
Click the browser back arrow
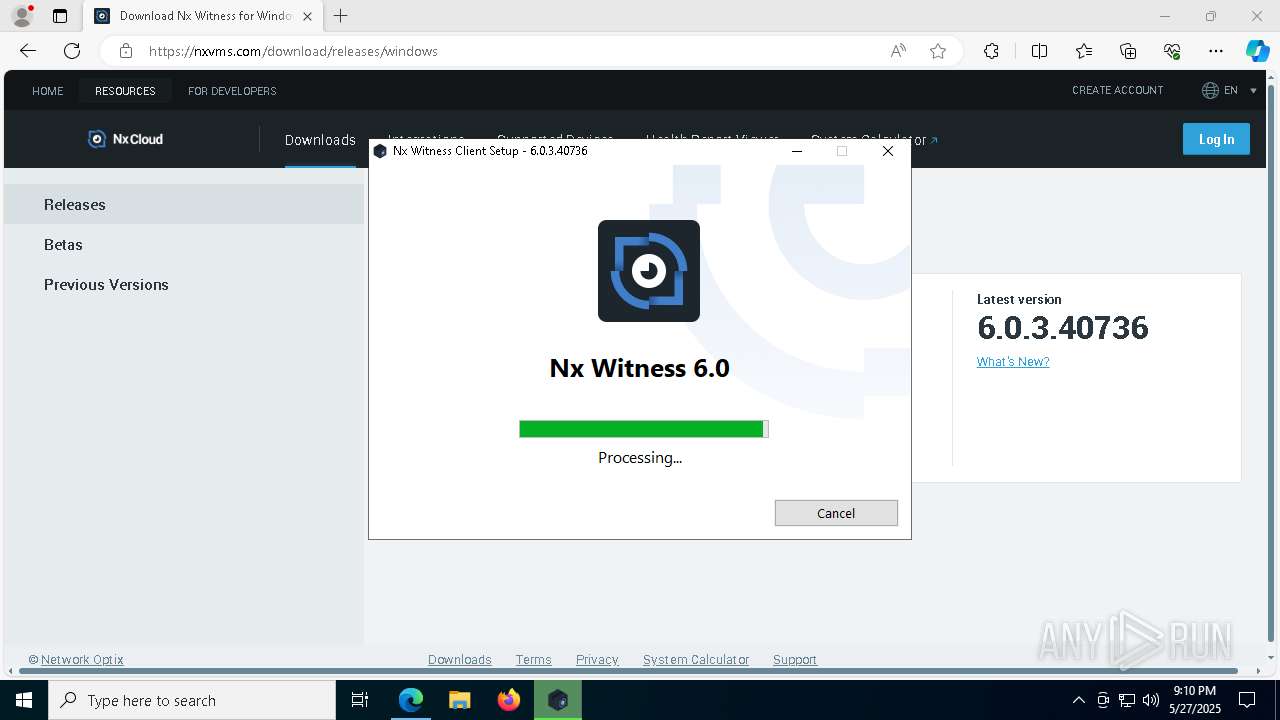[28, 51]
